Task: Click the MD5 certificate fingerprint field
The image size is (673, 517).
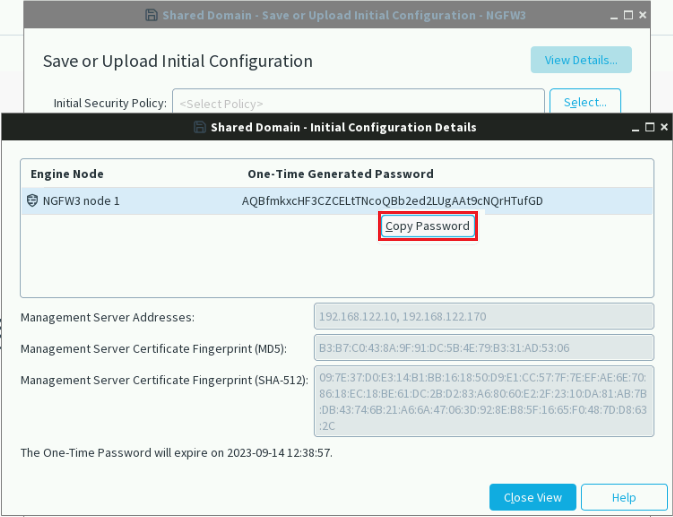Action: coord(484,348)
